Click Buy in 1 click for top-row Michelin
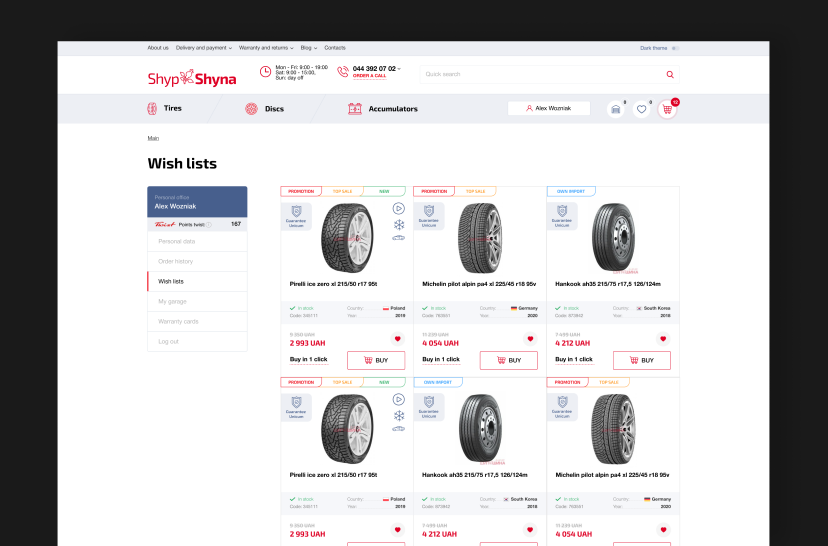This screenshot has width=828, height=546. (x=441, y=359)
